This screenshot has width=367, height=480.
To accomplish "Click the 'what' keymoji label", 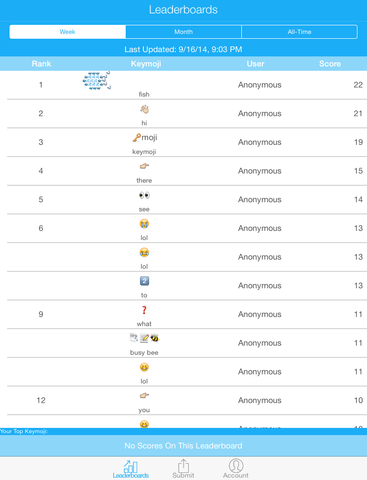I will coord(144,324).
